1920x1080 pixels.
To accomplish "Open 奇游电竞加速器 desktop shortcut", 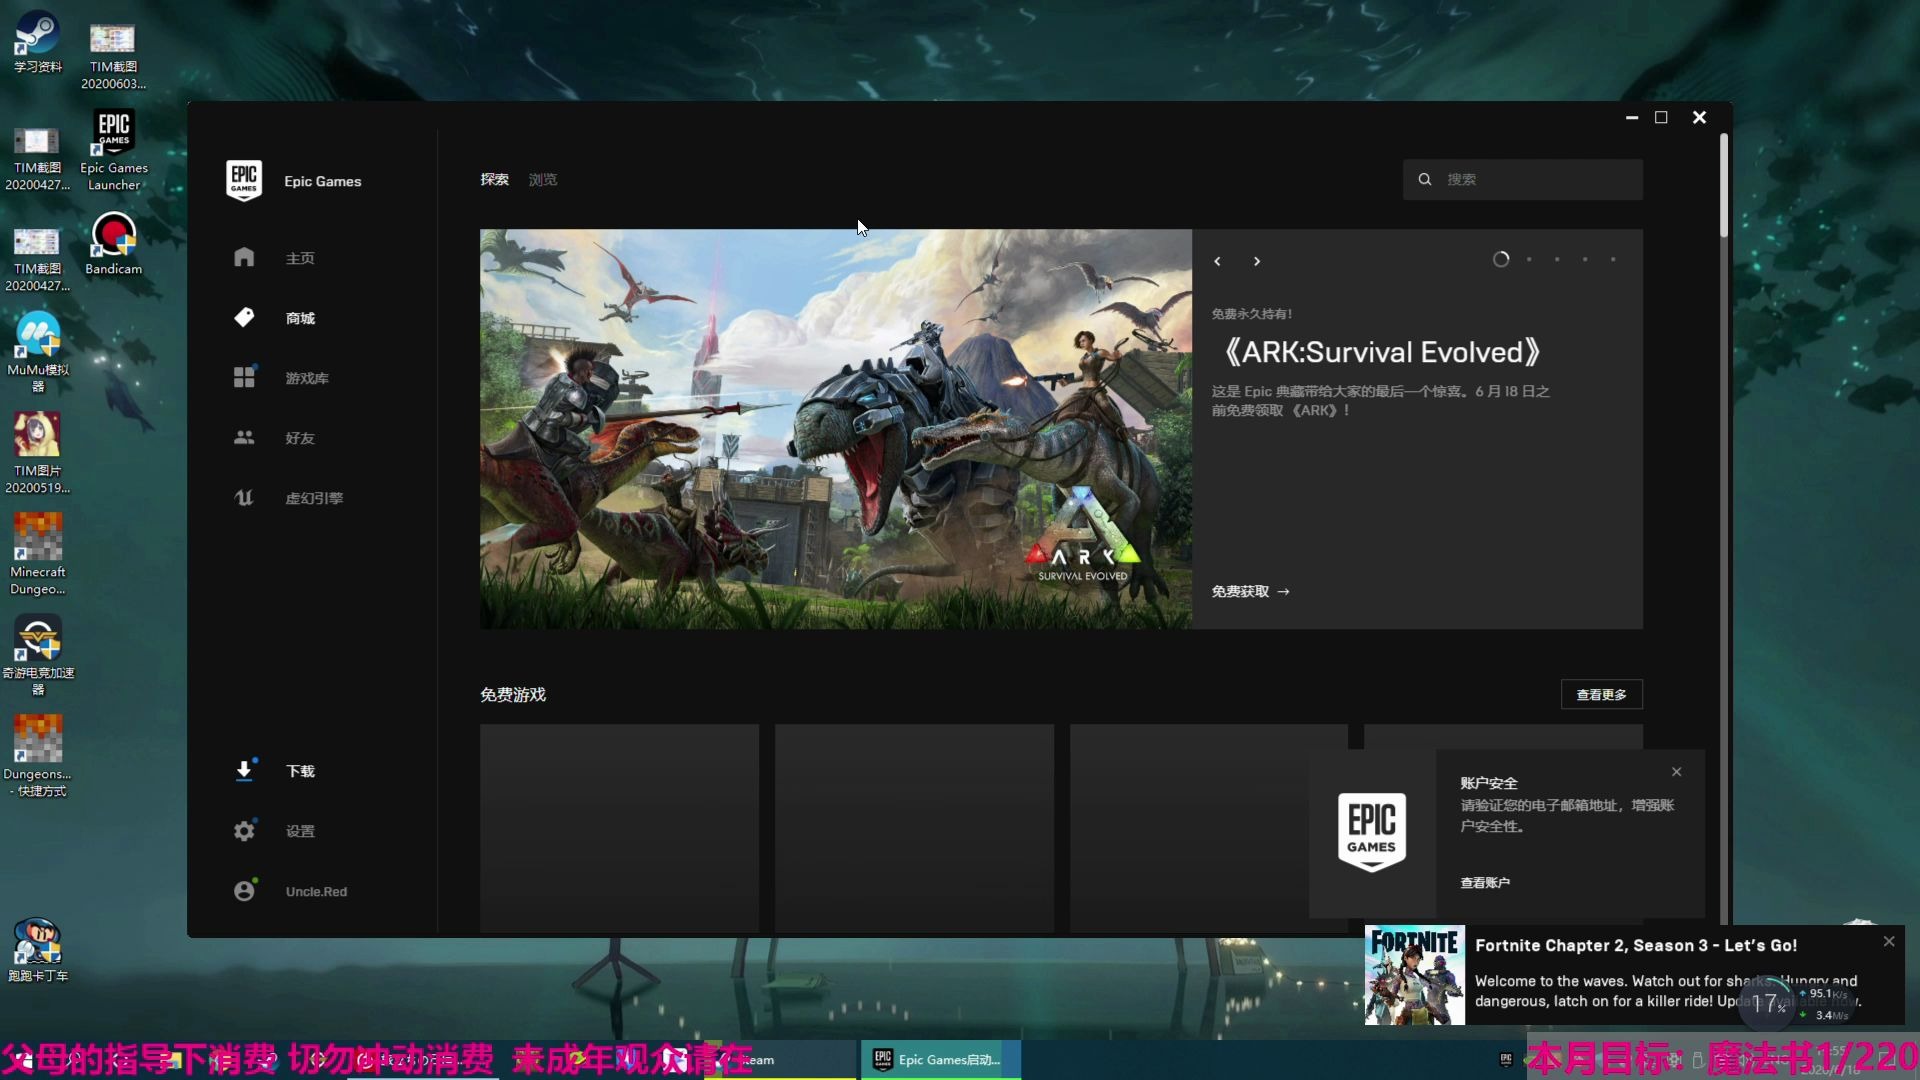I will (38, 655).
